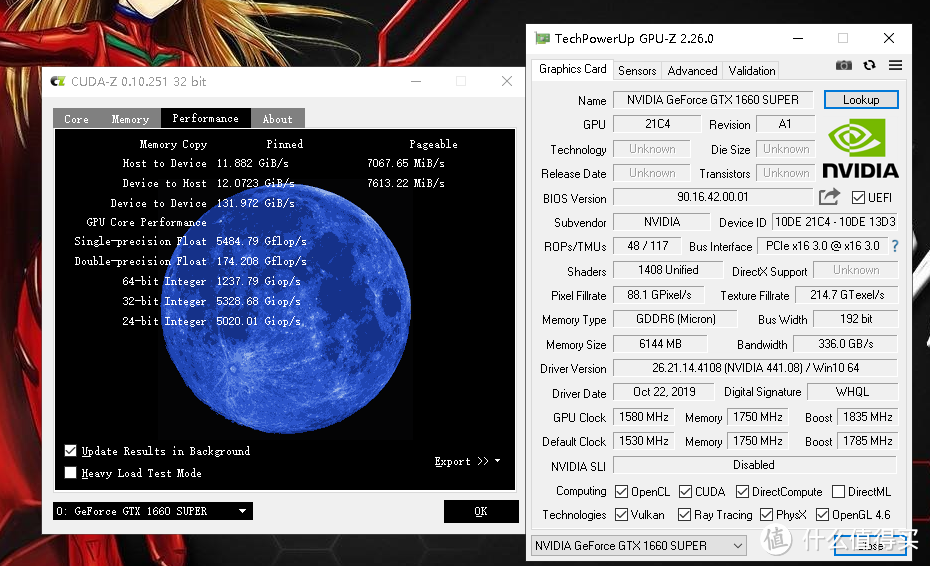Click the Host to Device pageable 7067.65 MiB/s value
930x566 pixels.
(406, 163)
